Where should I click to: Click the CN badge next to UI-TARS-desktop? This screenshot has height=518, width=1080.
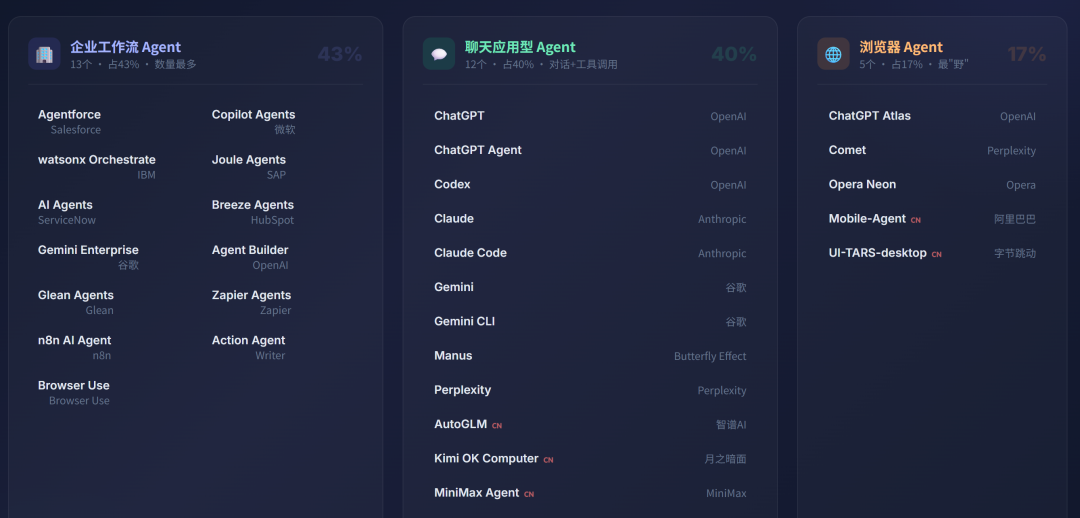pyautogui.click(x=937, y=254)
